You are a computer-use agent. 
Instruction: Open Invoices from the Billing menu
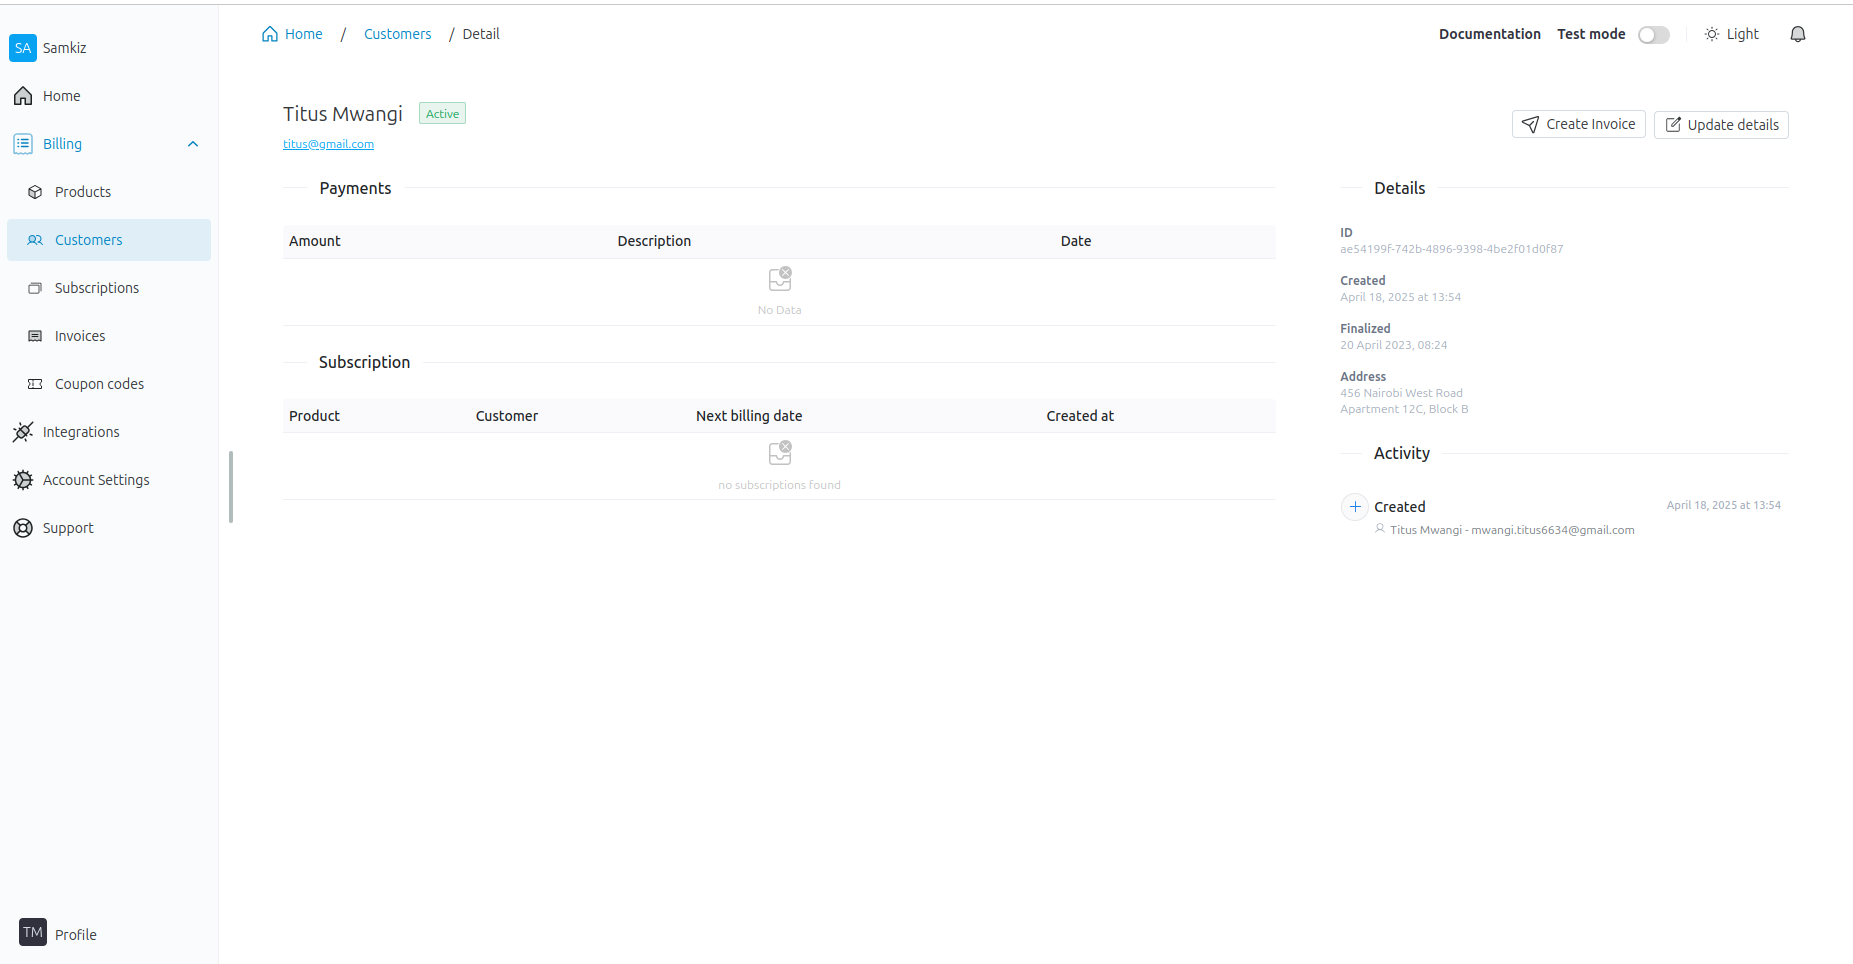tap(80, 336)
